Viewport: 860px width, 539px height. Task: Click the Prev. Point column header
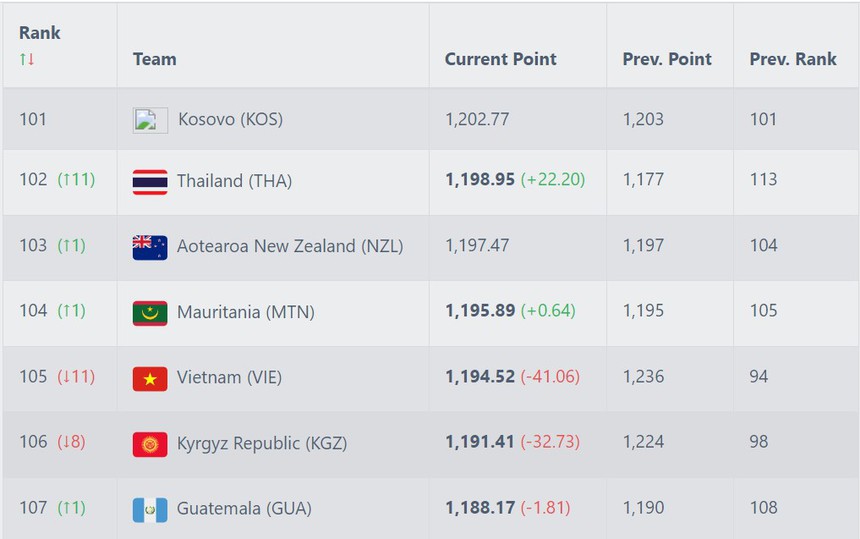point(667,59)
